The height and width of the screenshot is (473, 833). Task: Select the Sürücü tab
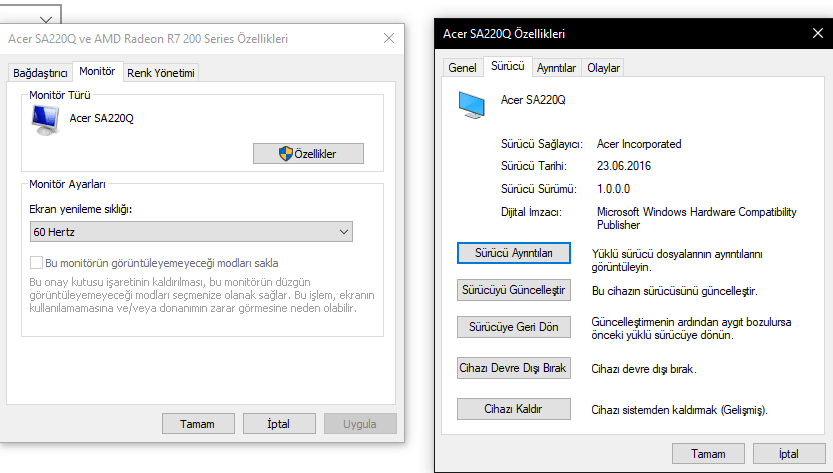click(507, 66)
